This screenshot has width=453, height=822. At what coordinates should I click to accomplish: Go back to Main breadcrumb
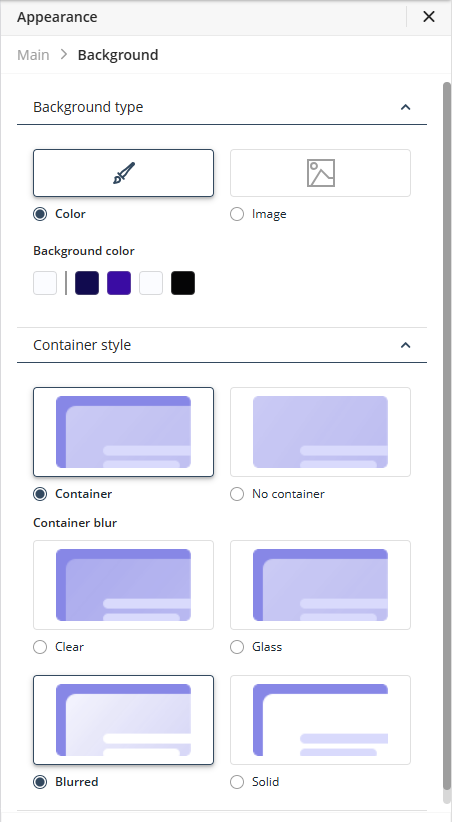(x=34, y=55)
